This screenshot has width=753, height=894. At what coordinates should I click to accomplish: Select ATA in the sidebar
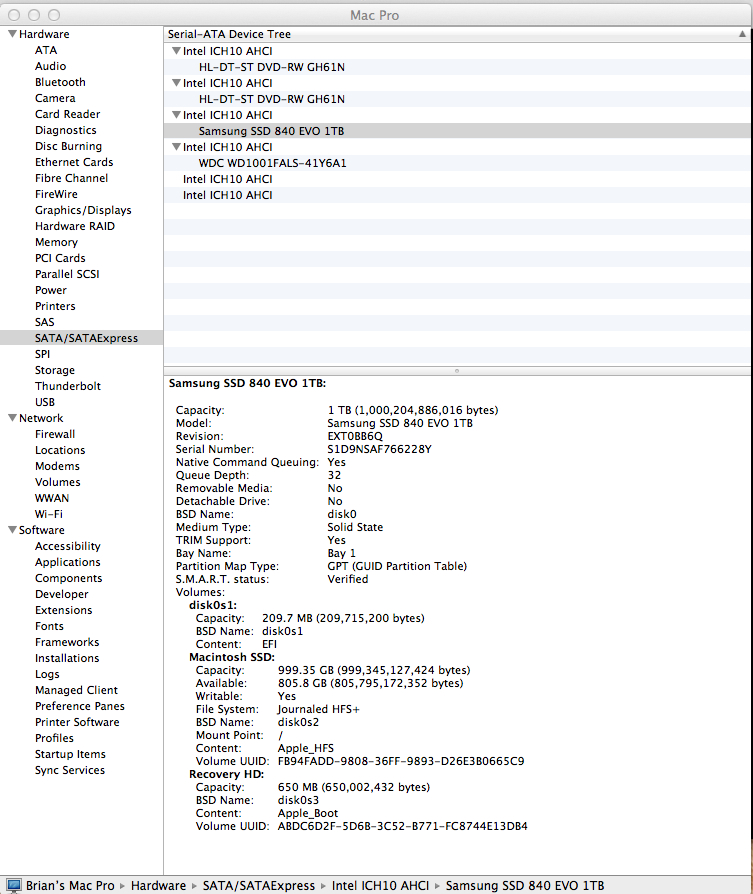(x=46, y=50)
